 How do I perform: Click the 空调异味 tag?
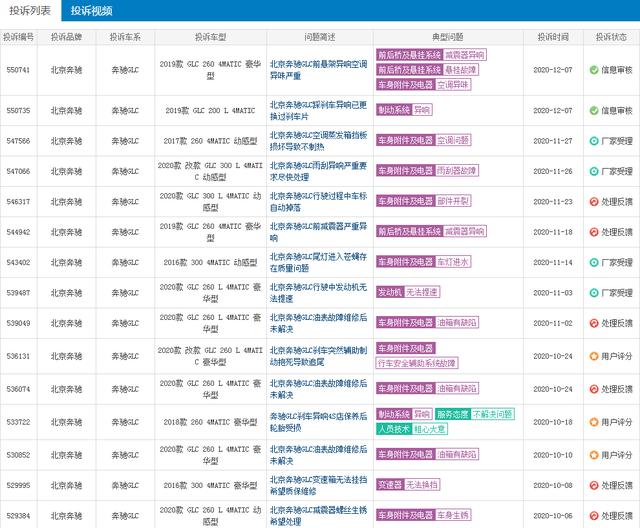[453, 85]
